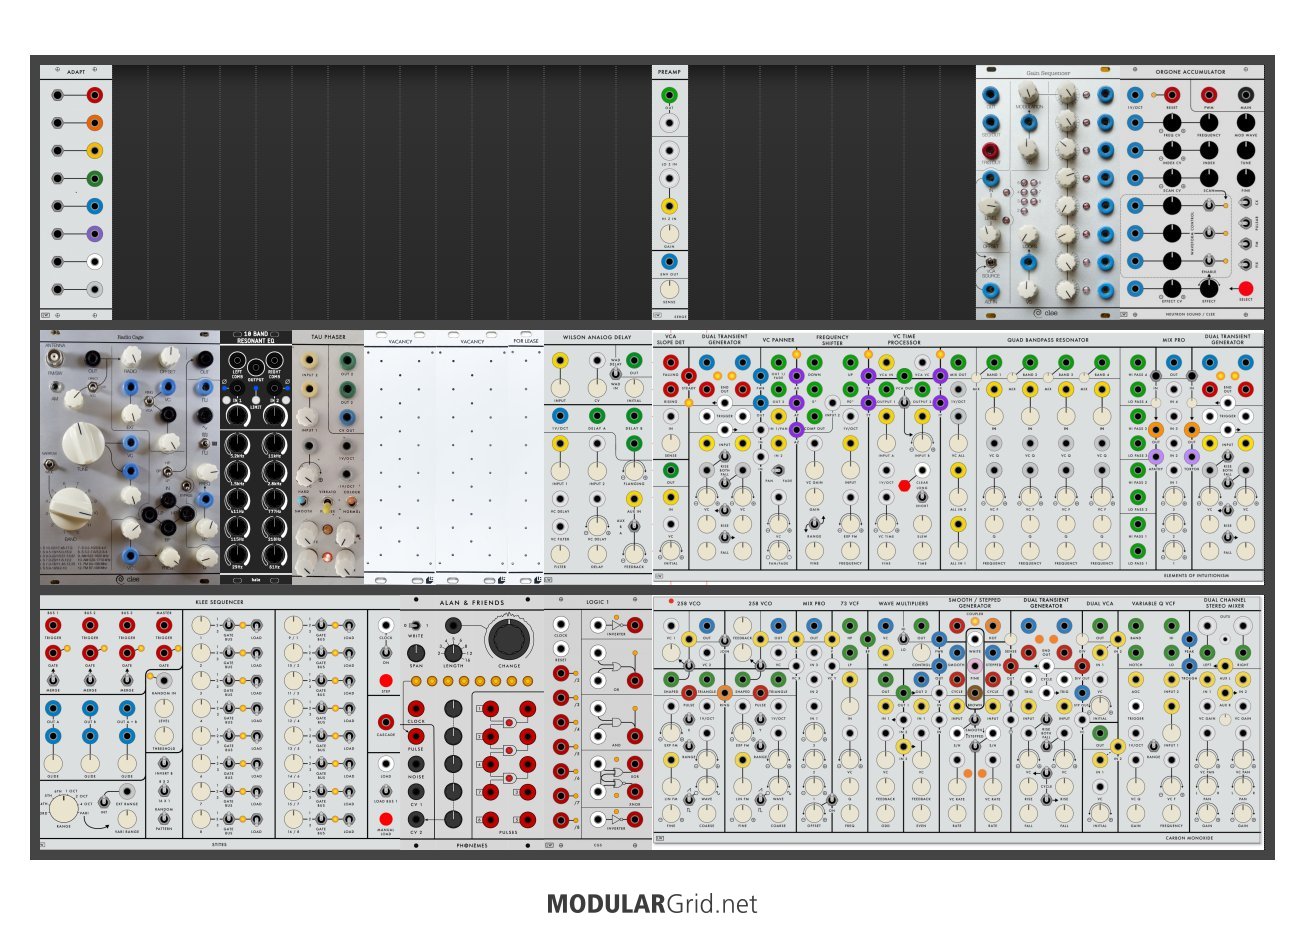
Task: Click the 'ALAN & FRIENDS' module title
Action: (x=474, y=603)
